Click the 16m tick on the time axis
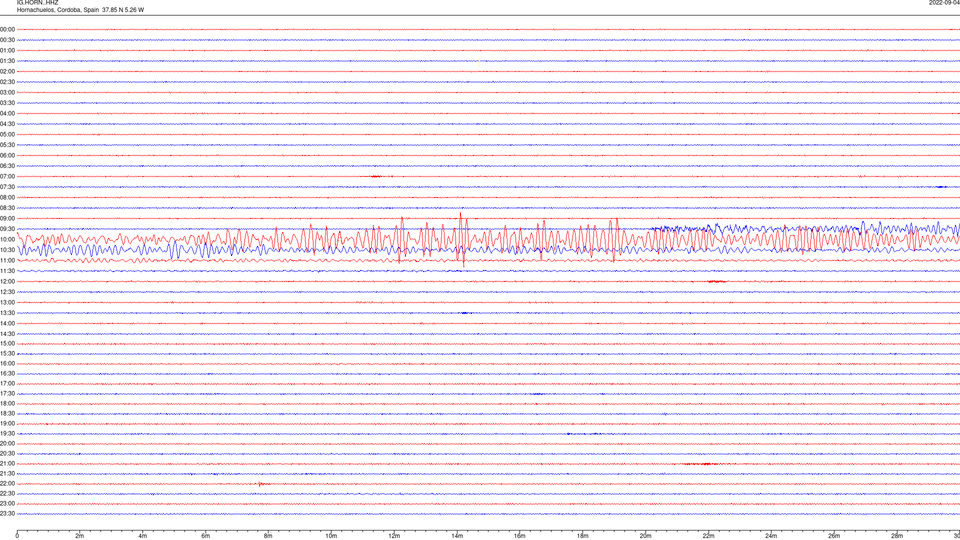 (x=520, y=536)
